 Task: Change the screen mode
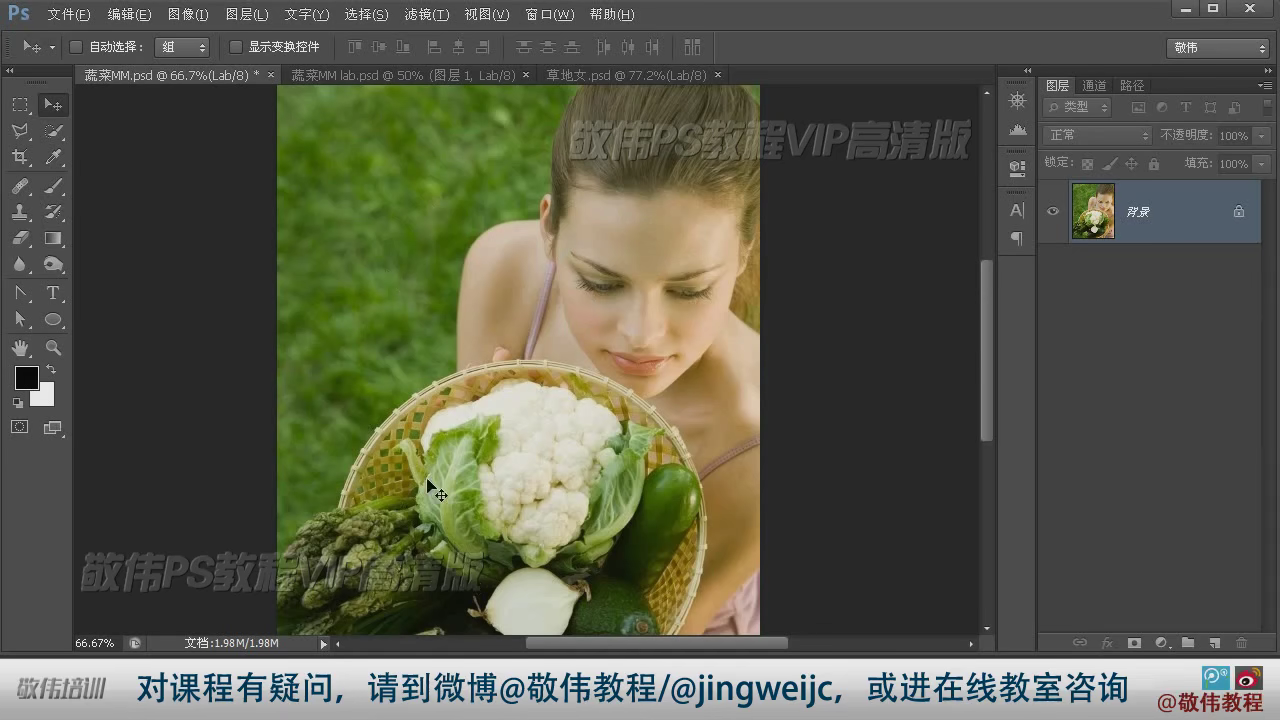[x=53, y=427]
